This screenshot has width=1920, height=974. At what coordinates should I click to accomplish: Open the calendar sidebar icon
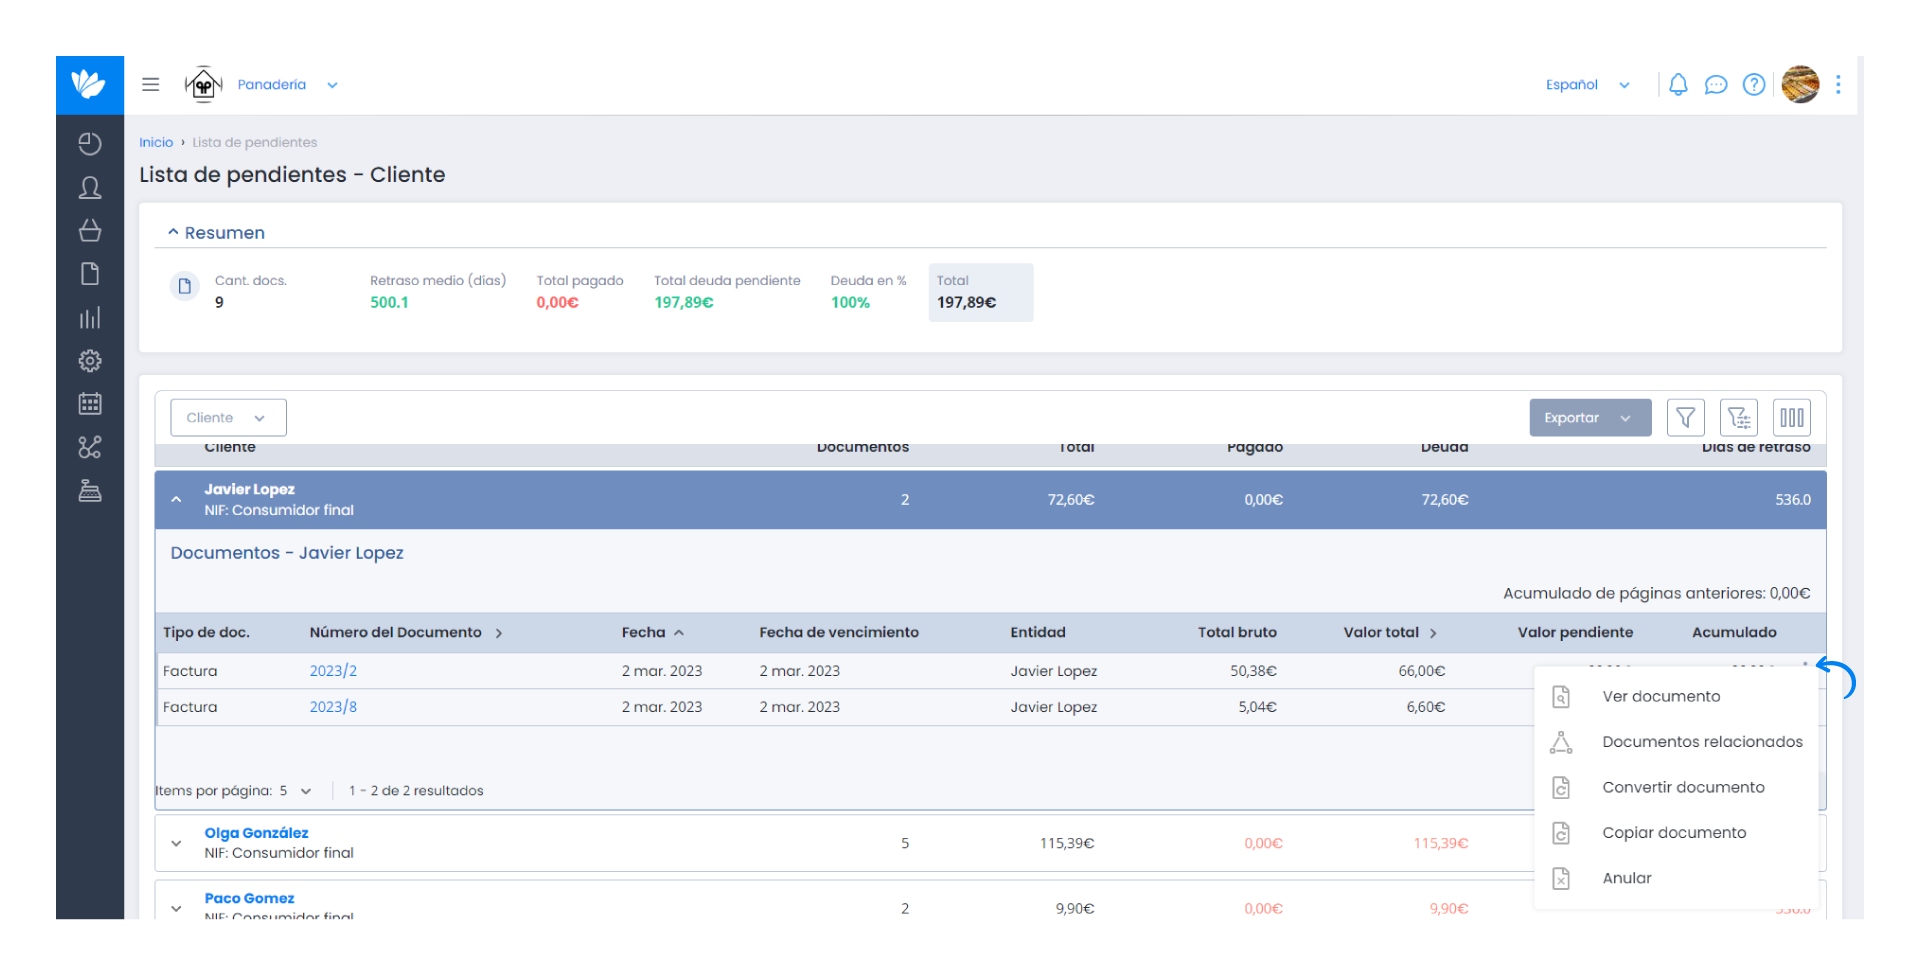pos(90,404)
